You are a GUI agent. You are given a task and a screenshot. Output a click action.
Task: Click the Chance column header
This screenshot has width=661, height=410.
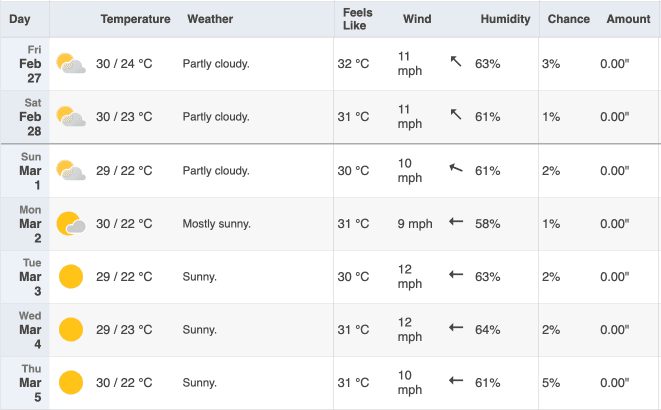[569, 19]
